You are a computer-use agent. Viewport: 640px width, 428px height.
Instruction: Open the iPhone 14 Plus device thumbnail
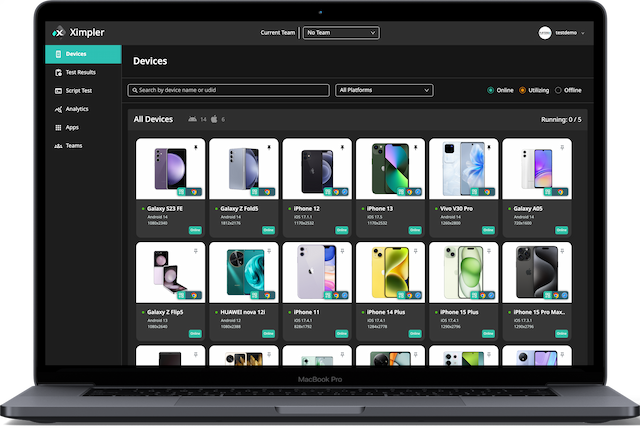tap(389, 275)
